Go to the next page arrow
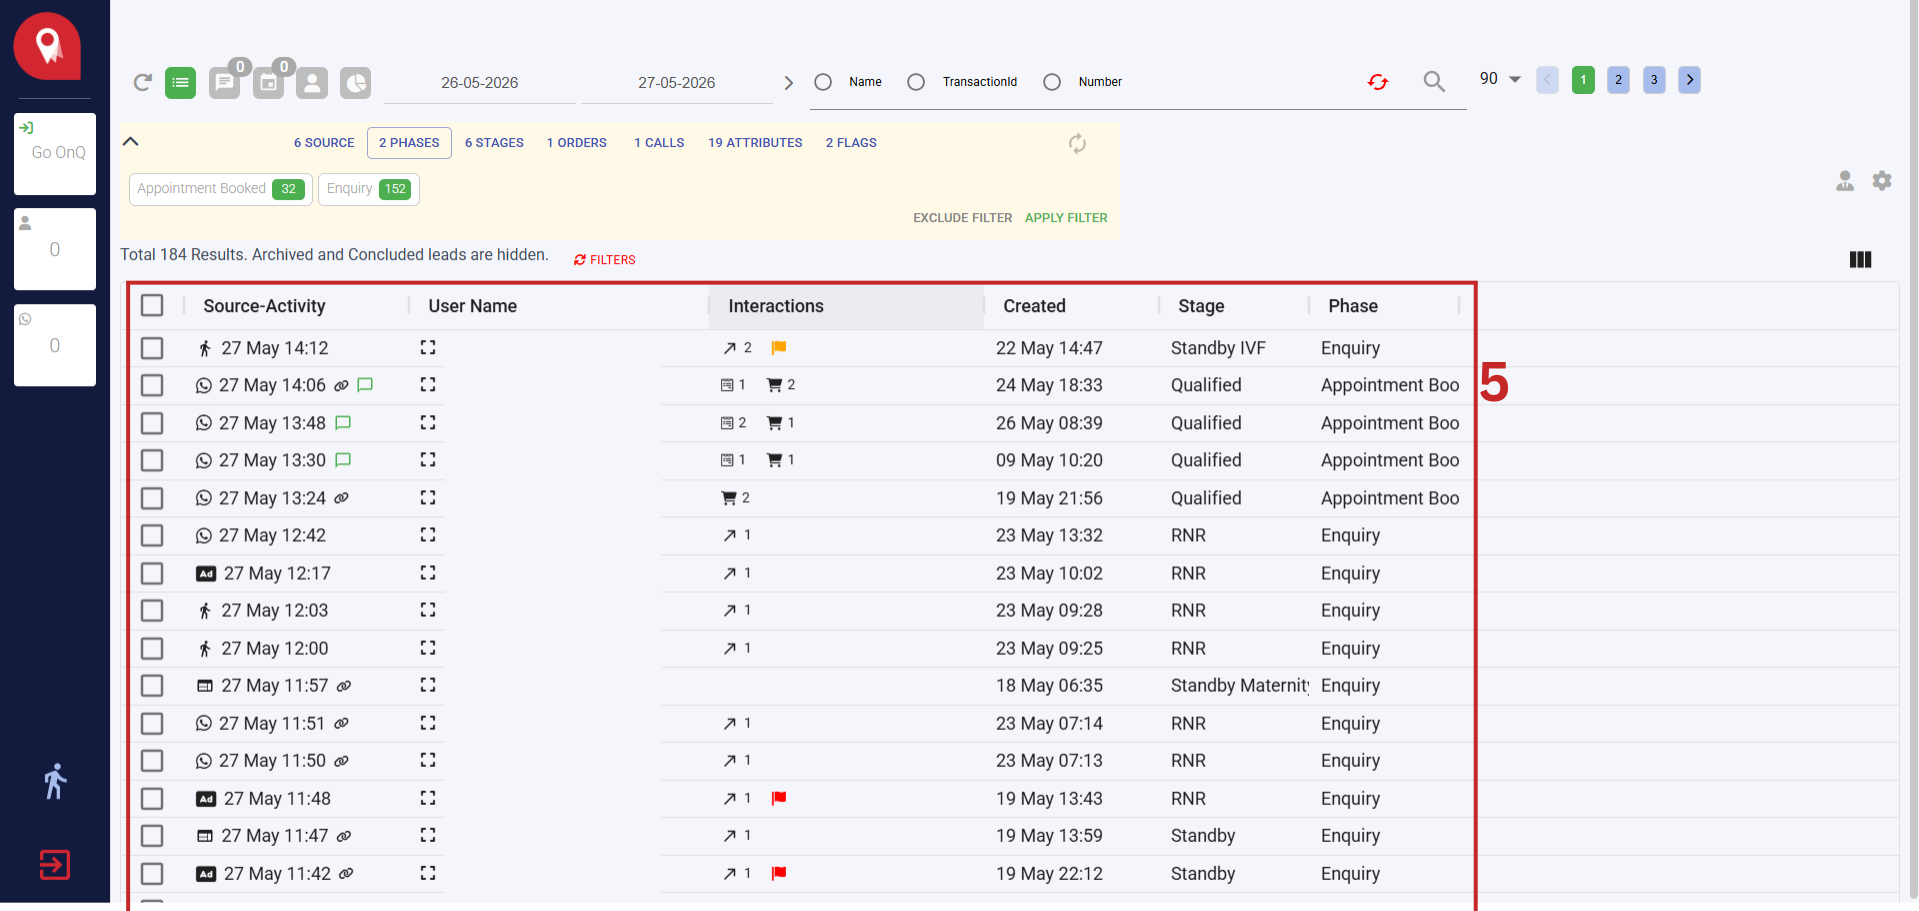This screenshot has width=1919, height=911. point(1689,80)
